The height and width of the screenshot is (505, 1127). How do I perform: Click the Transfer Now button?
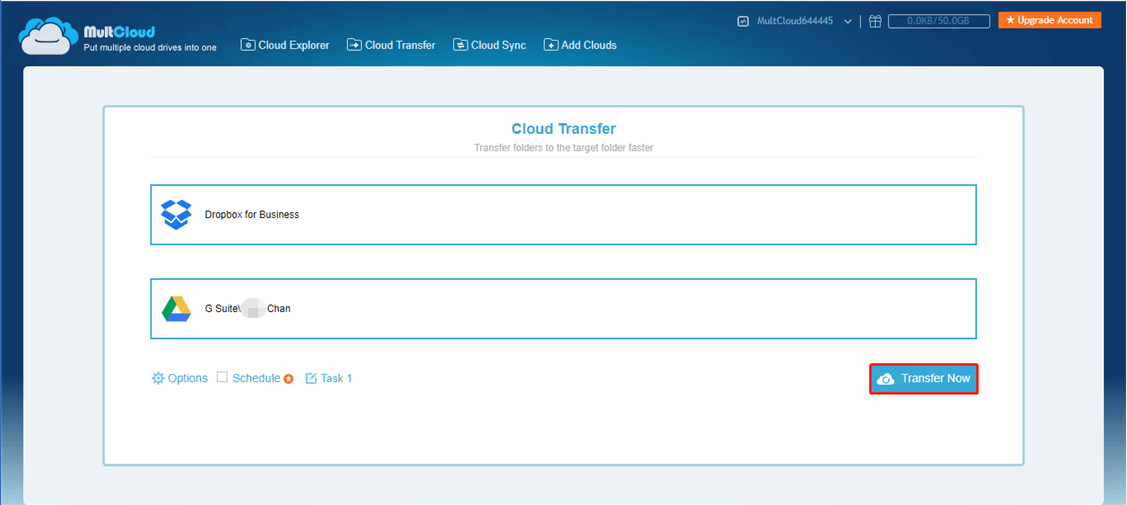(x=924, y=379)
